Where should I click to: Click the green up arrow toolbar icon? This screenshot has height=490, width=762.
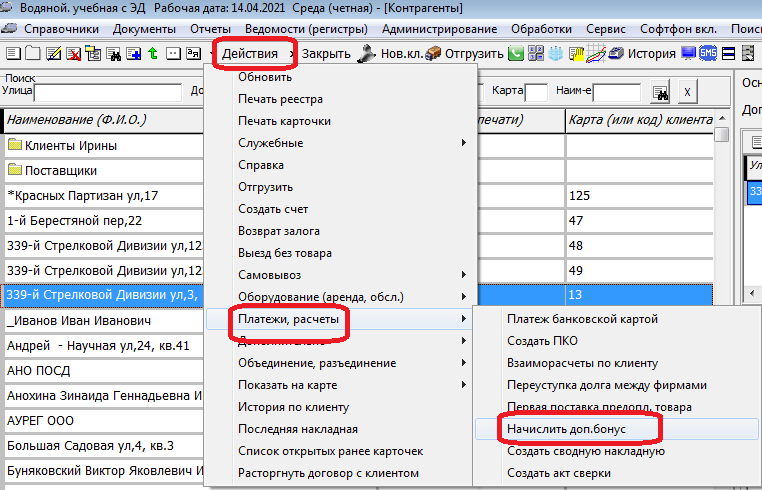[152, 53]
